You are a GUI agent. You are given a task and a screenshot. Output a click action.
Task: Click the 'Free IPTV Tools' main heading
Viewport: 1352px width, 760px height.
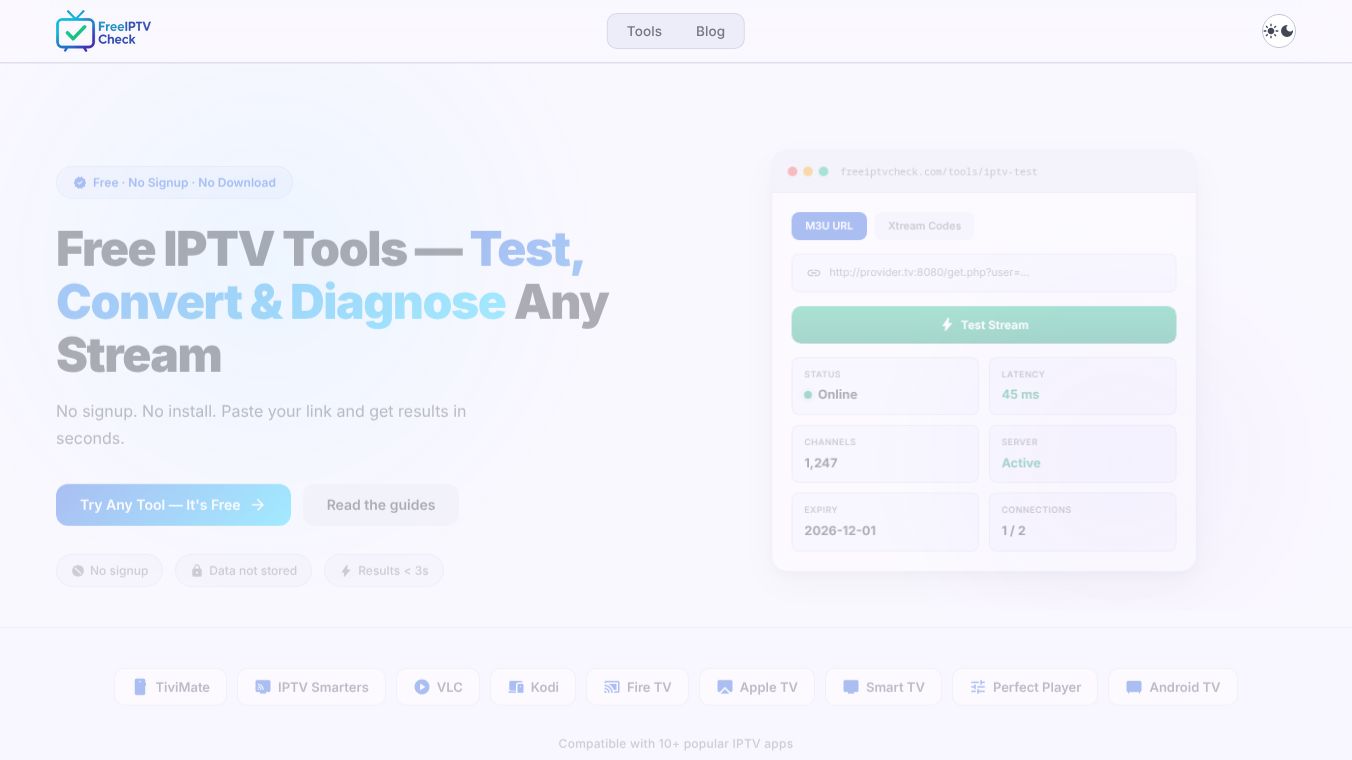pyautogui.click(x=332, y=302)
